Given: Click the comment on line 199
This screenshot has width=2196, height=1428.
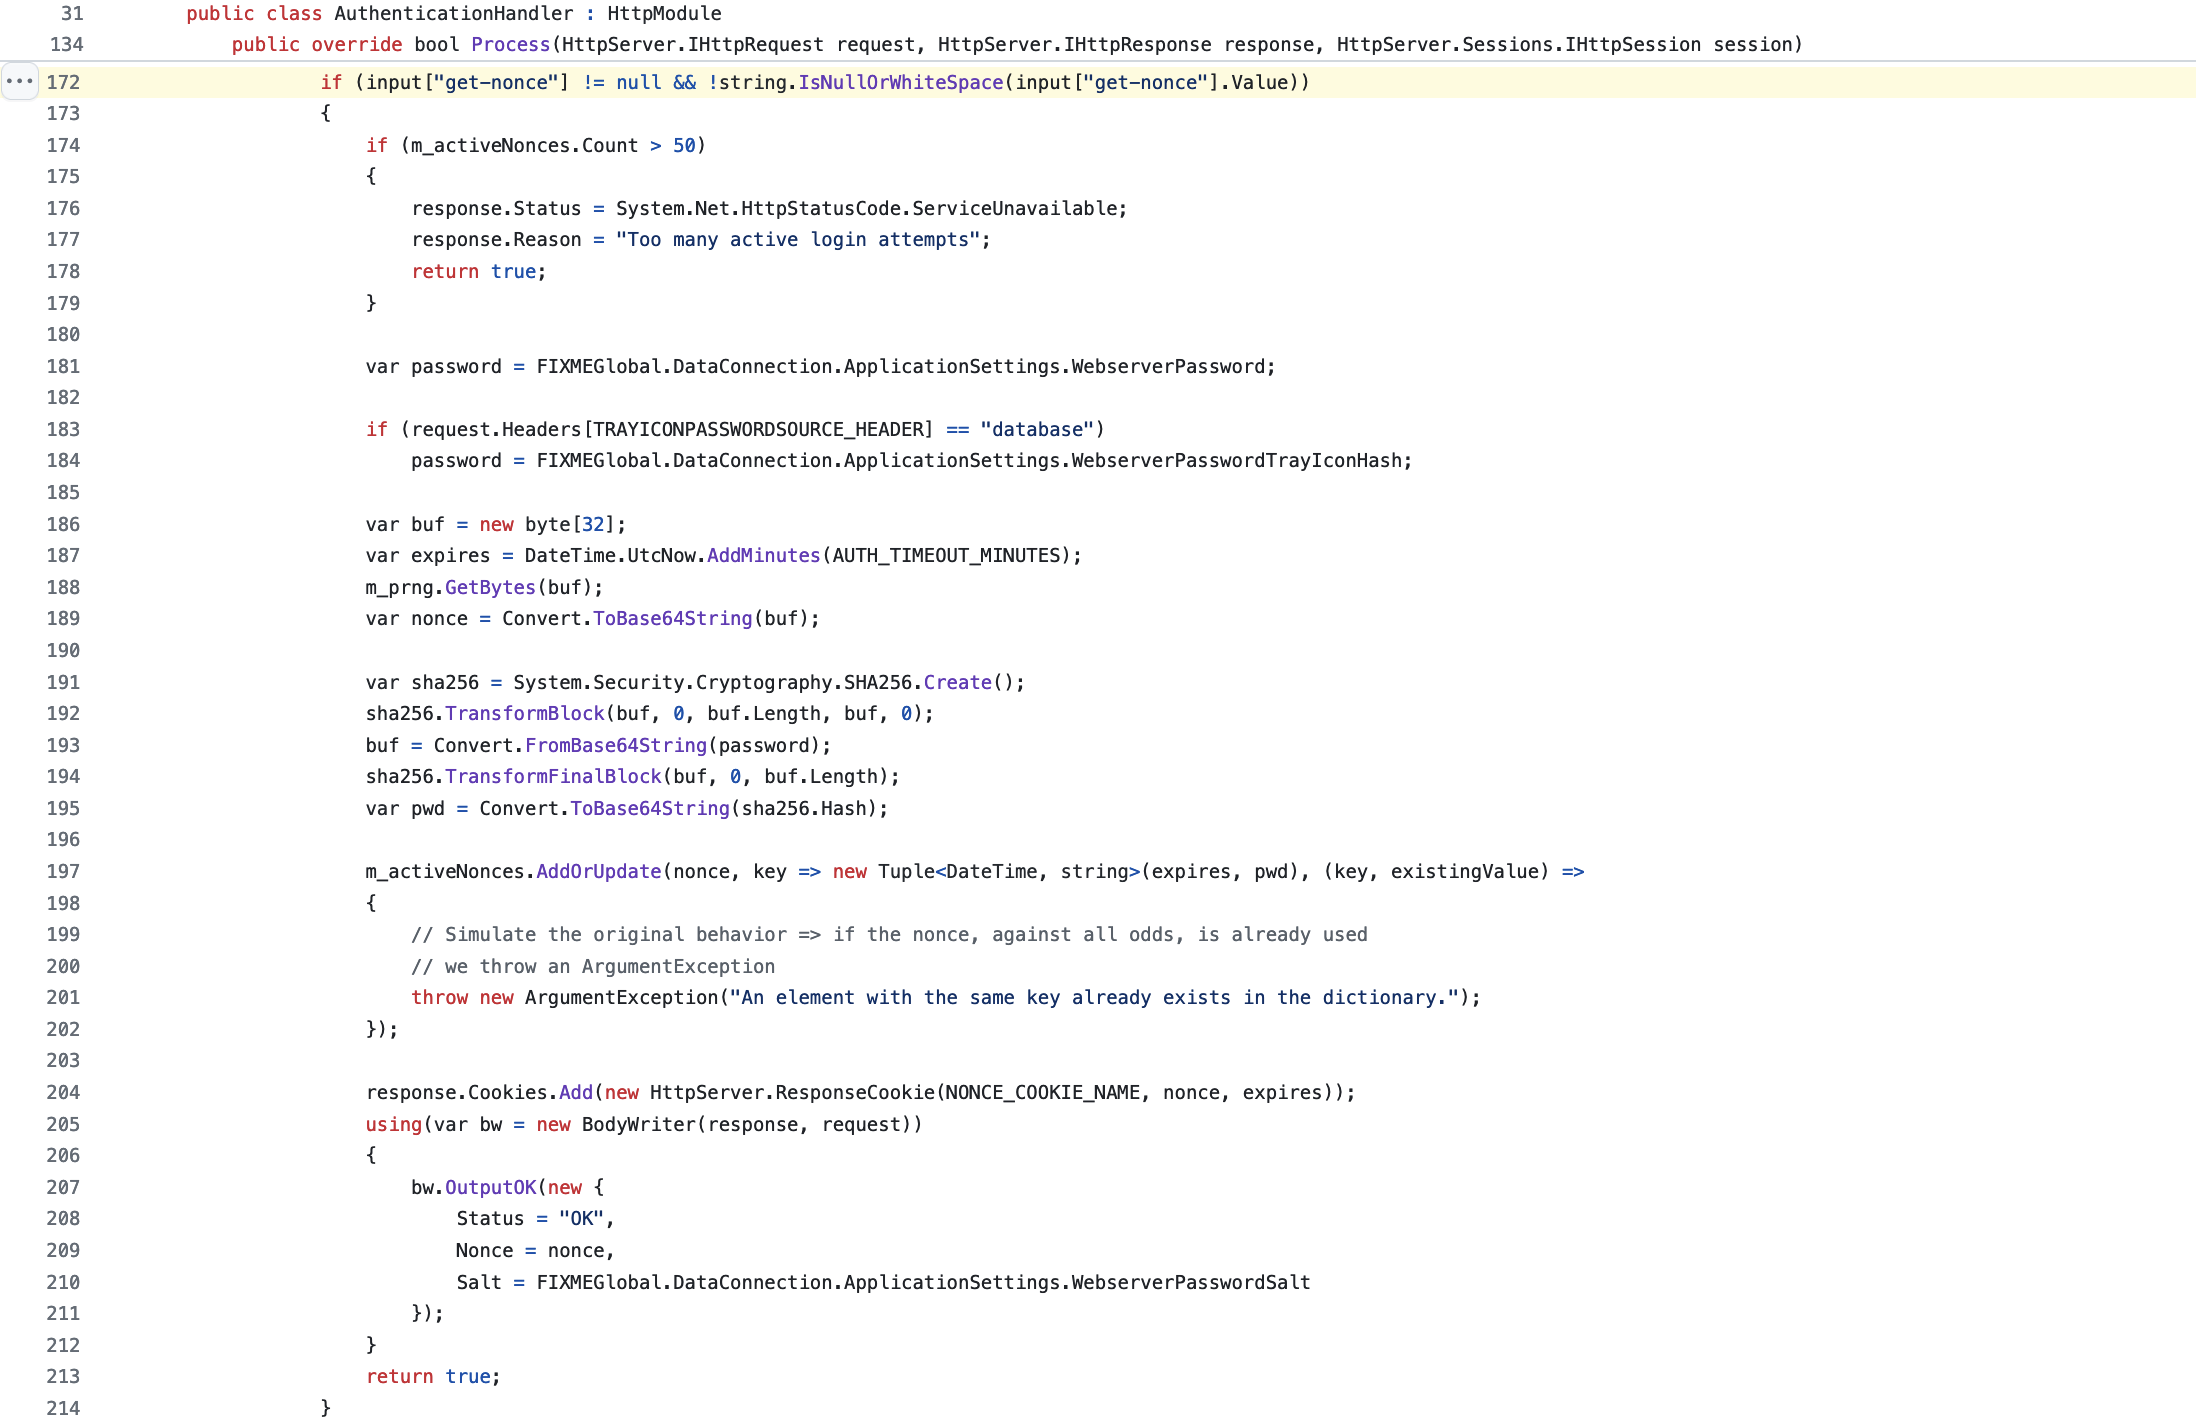Looking at the screenshot, I should 889,934.
